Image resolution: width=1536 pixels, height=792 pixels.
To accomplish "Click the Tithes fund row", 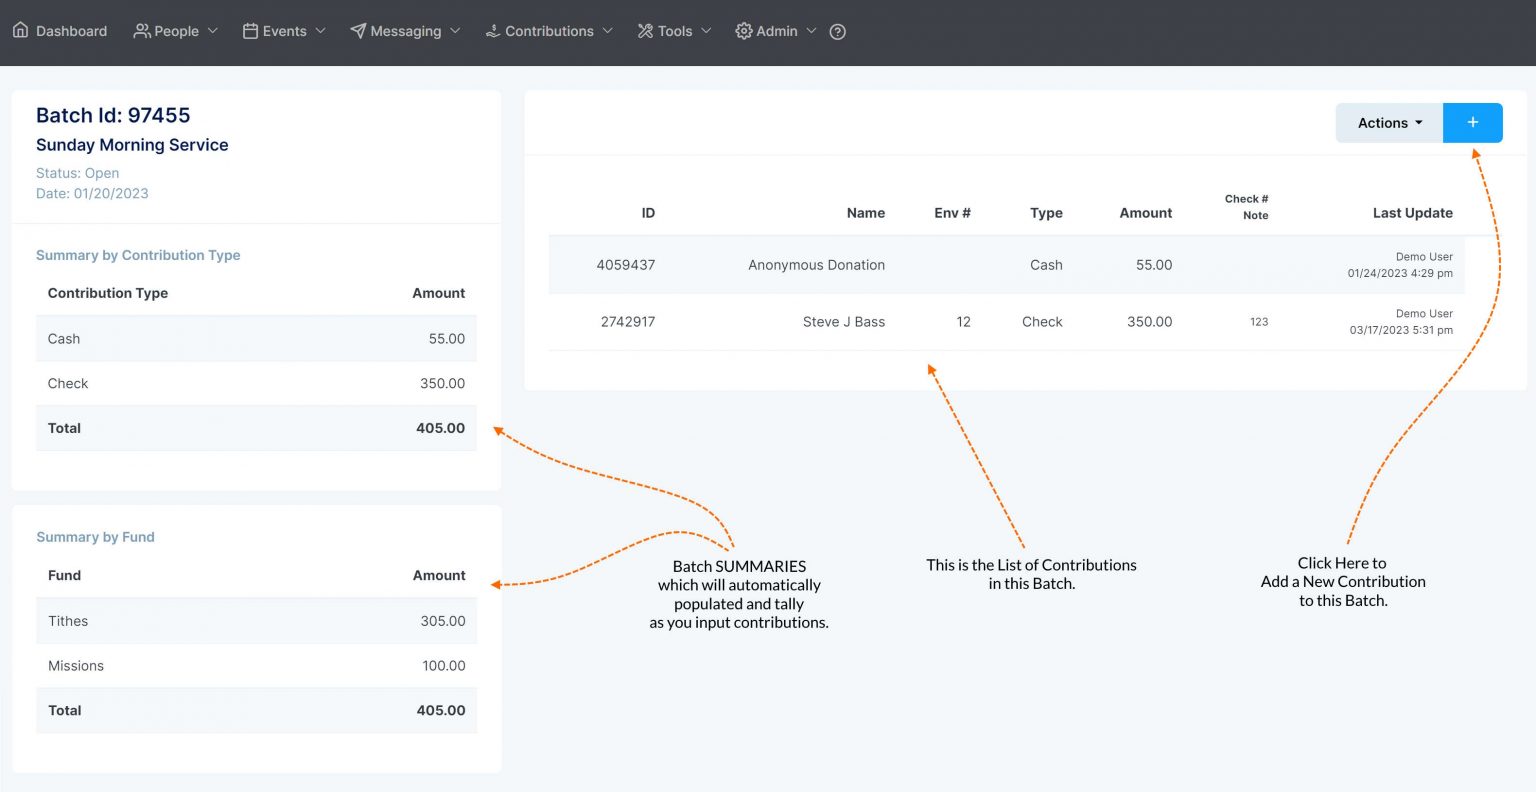I will coord(256,621).
